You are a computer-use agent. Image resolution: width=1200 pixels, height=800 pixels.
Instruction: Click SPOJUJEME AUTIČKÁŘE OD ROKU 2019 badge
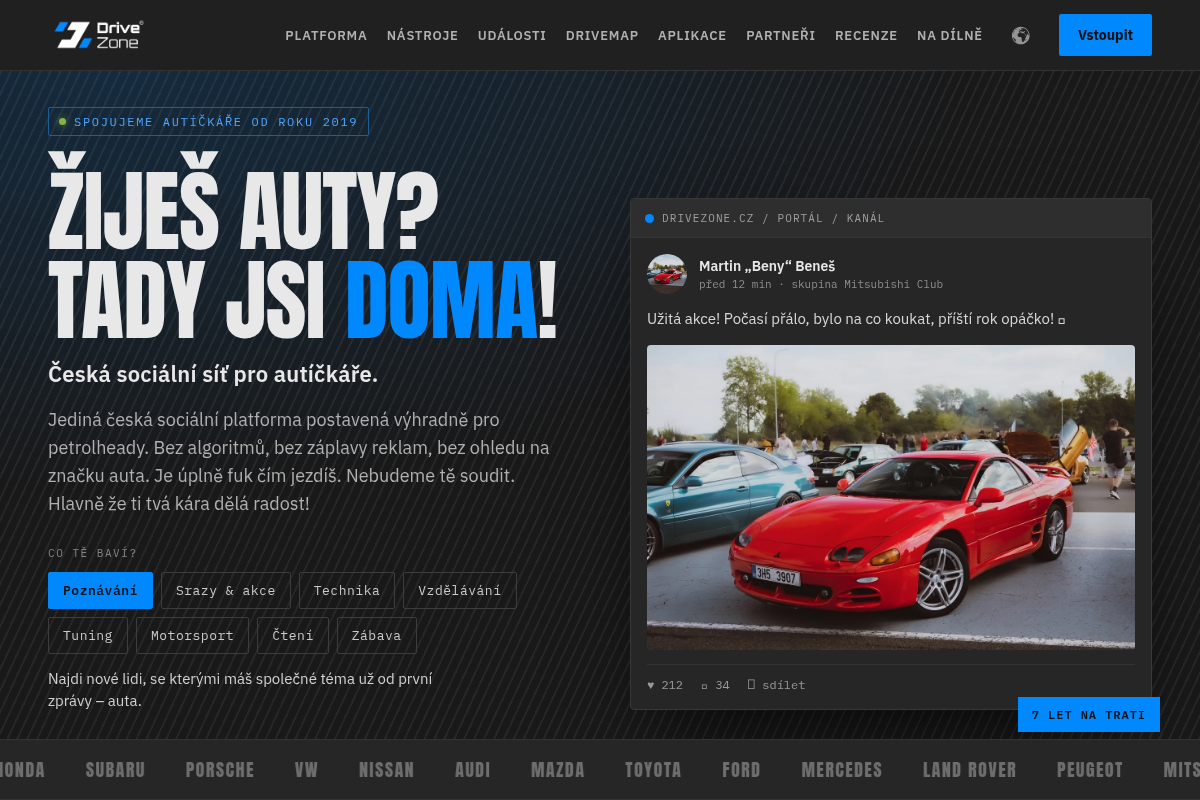point(208,121)
